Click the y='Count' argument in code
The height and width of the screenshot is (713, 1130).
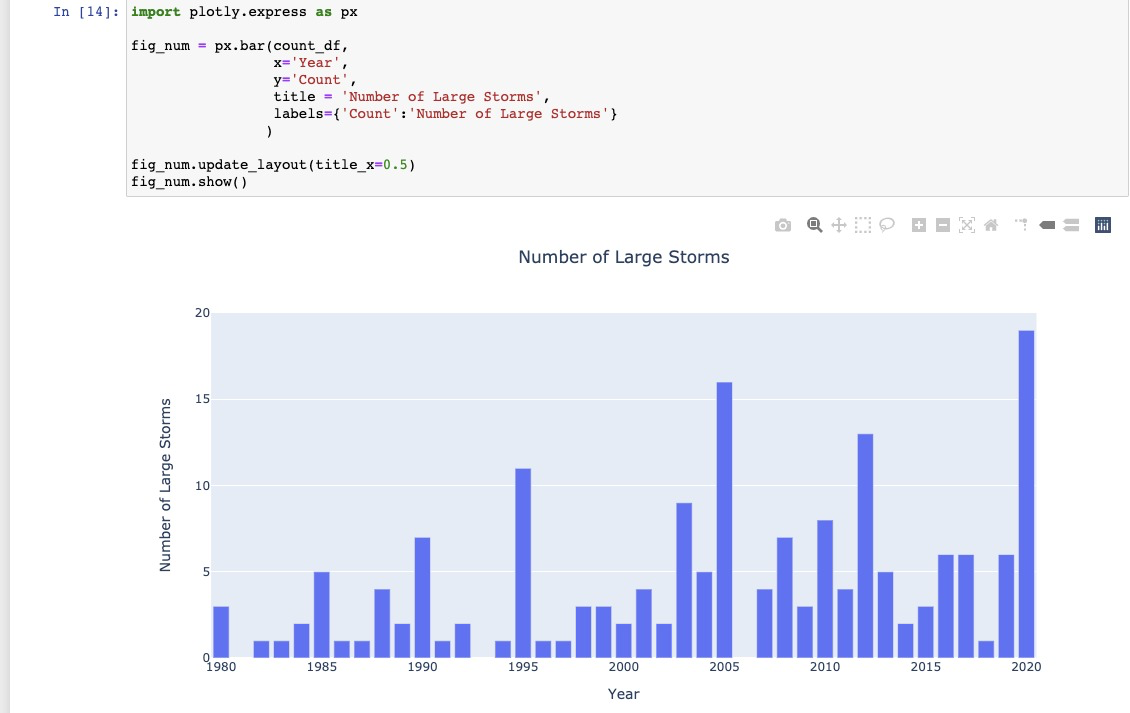point(315,80)
